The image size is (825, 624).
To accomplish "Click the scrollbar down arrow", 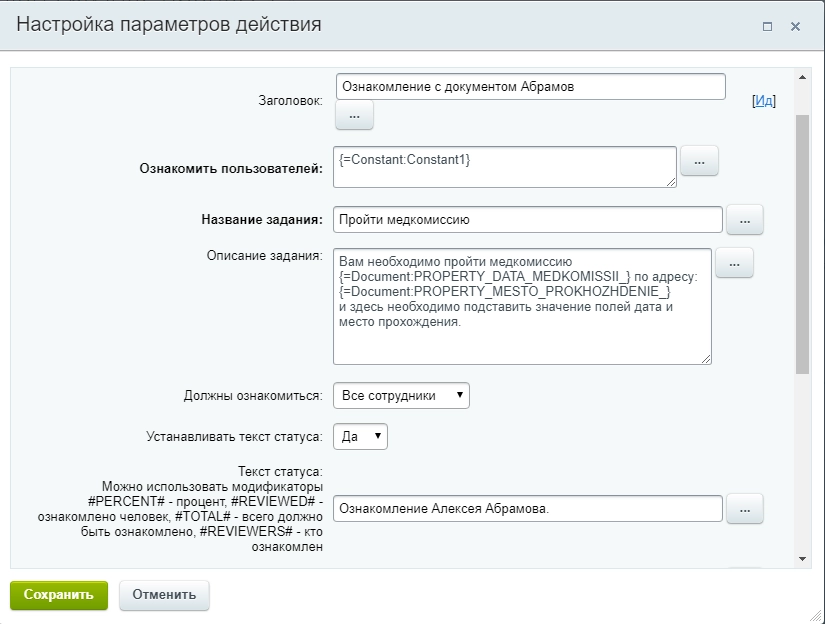I will (801, 560).
